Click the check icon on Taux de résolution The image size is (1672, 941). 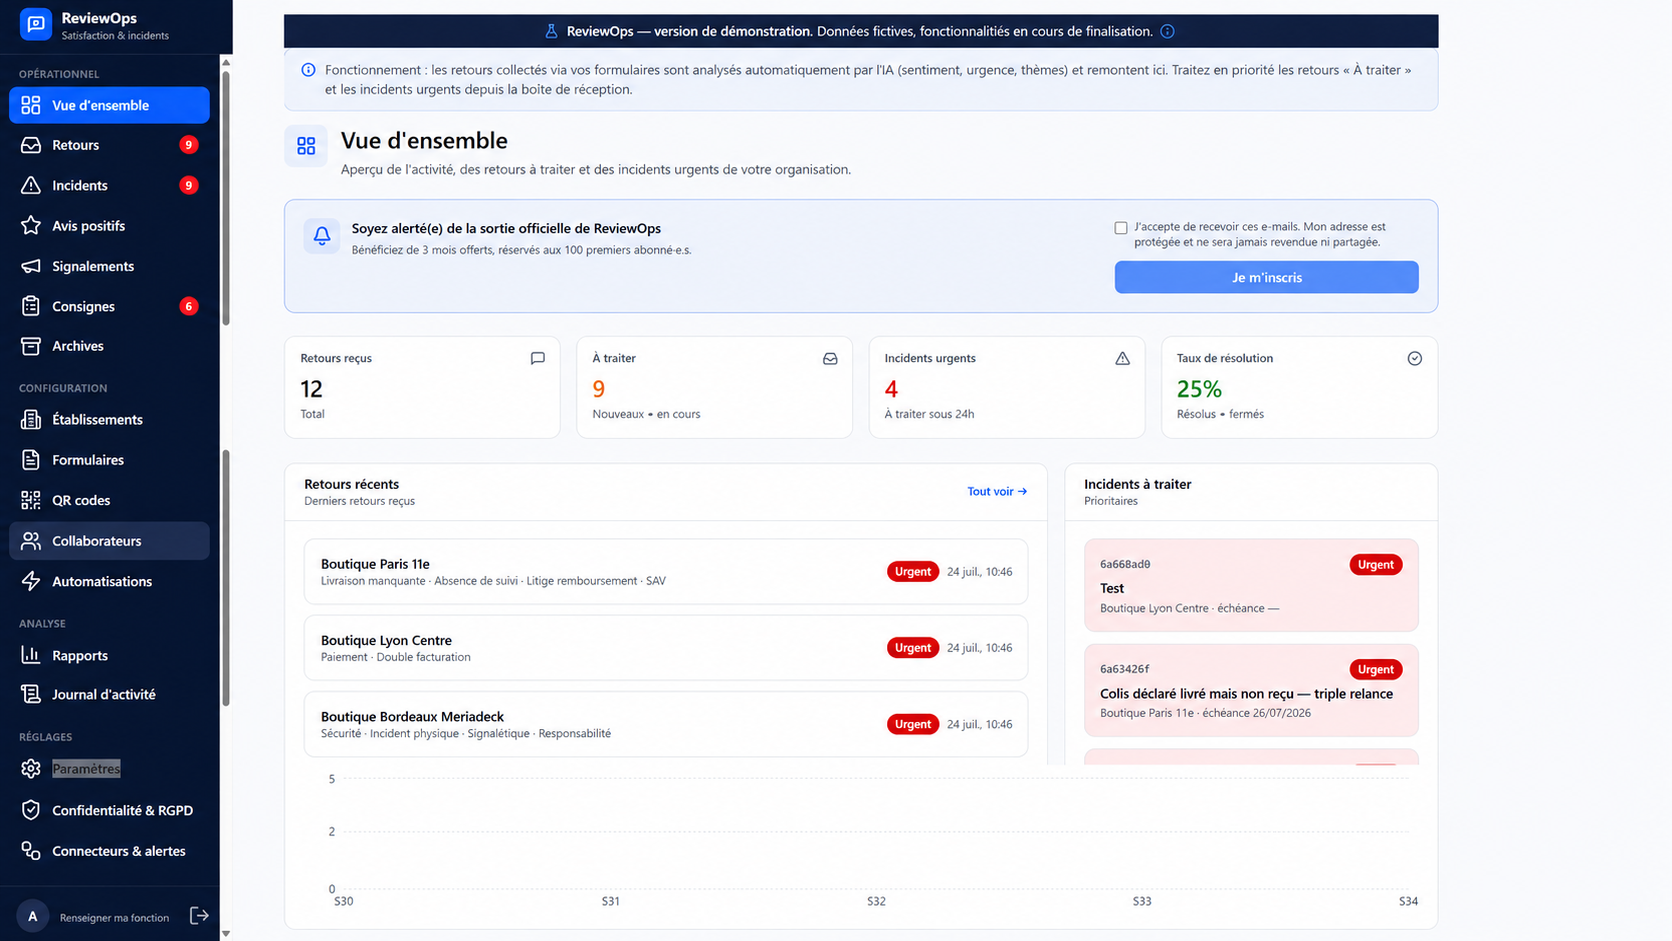point(1414,358)
